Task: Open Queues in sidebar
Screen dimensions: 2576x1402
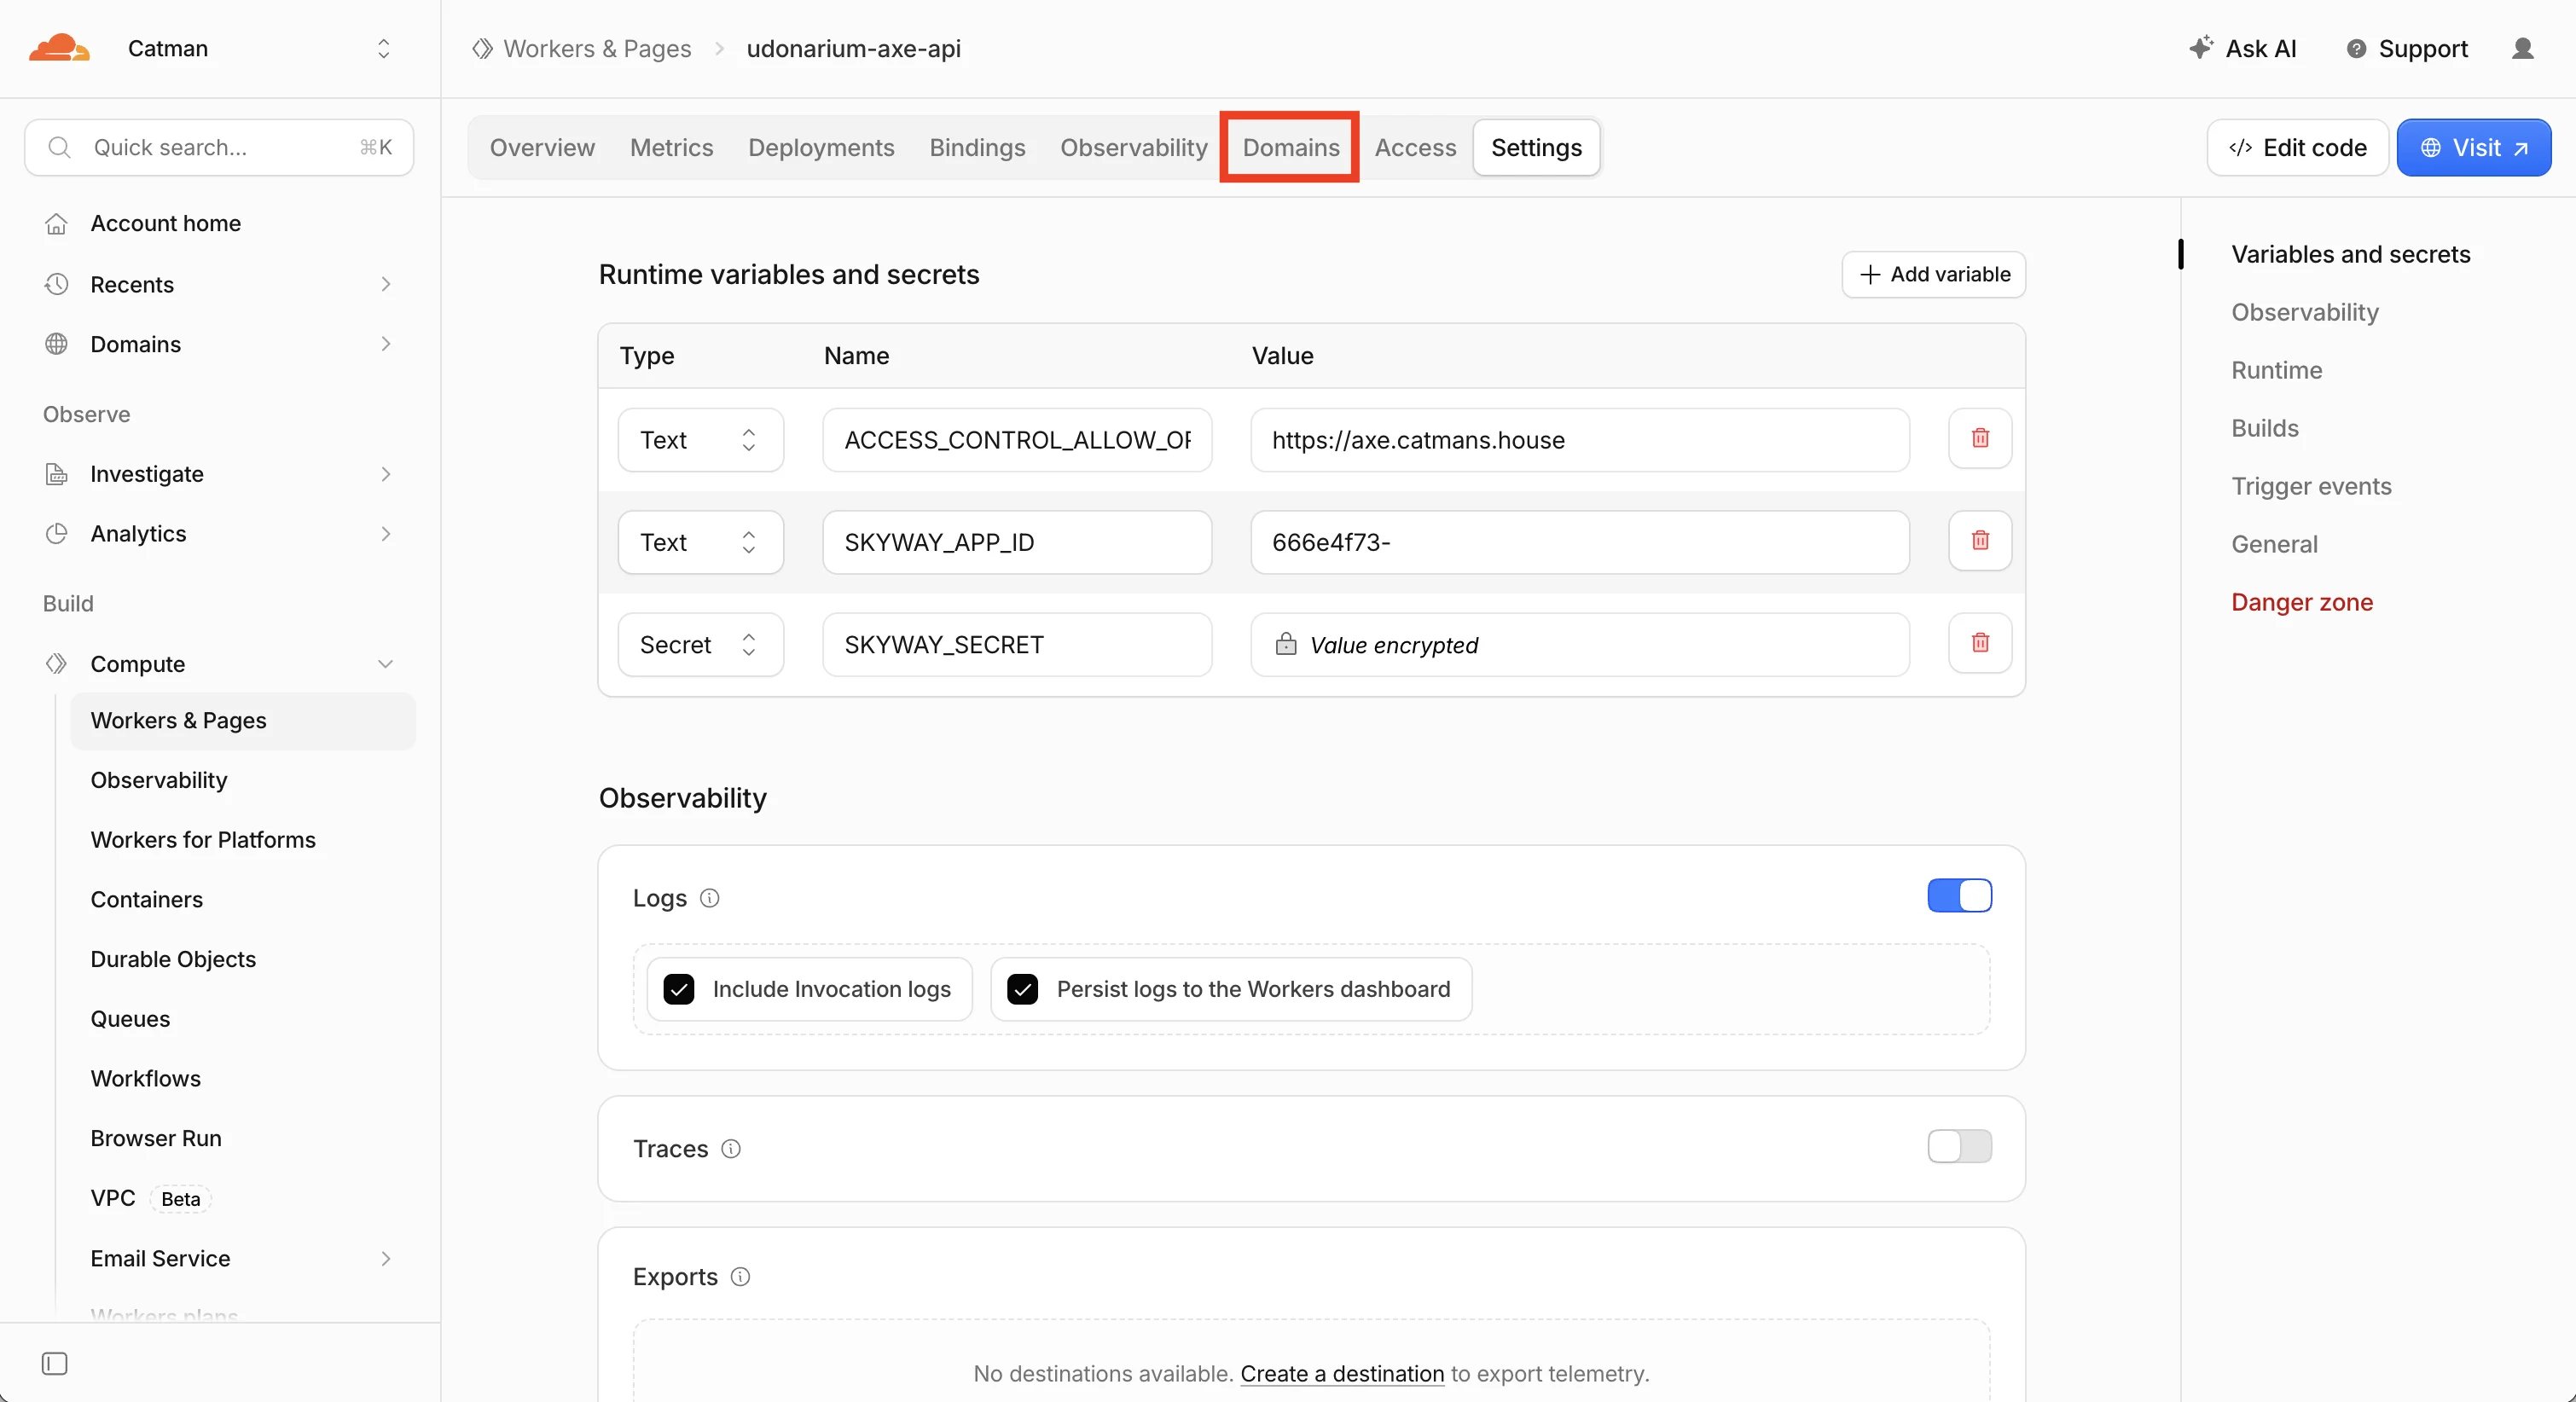Action: pos(130,1019)
